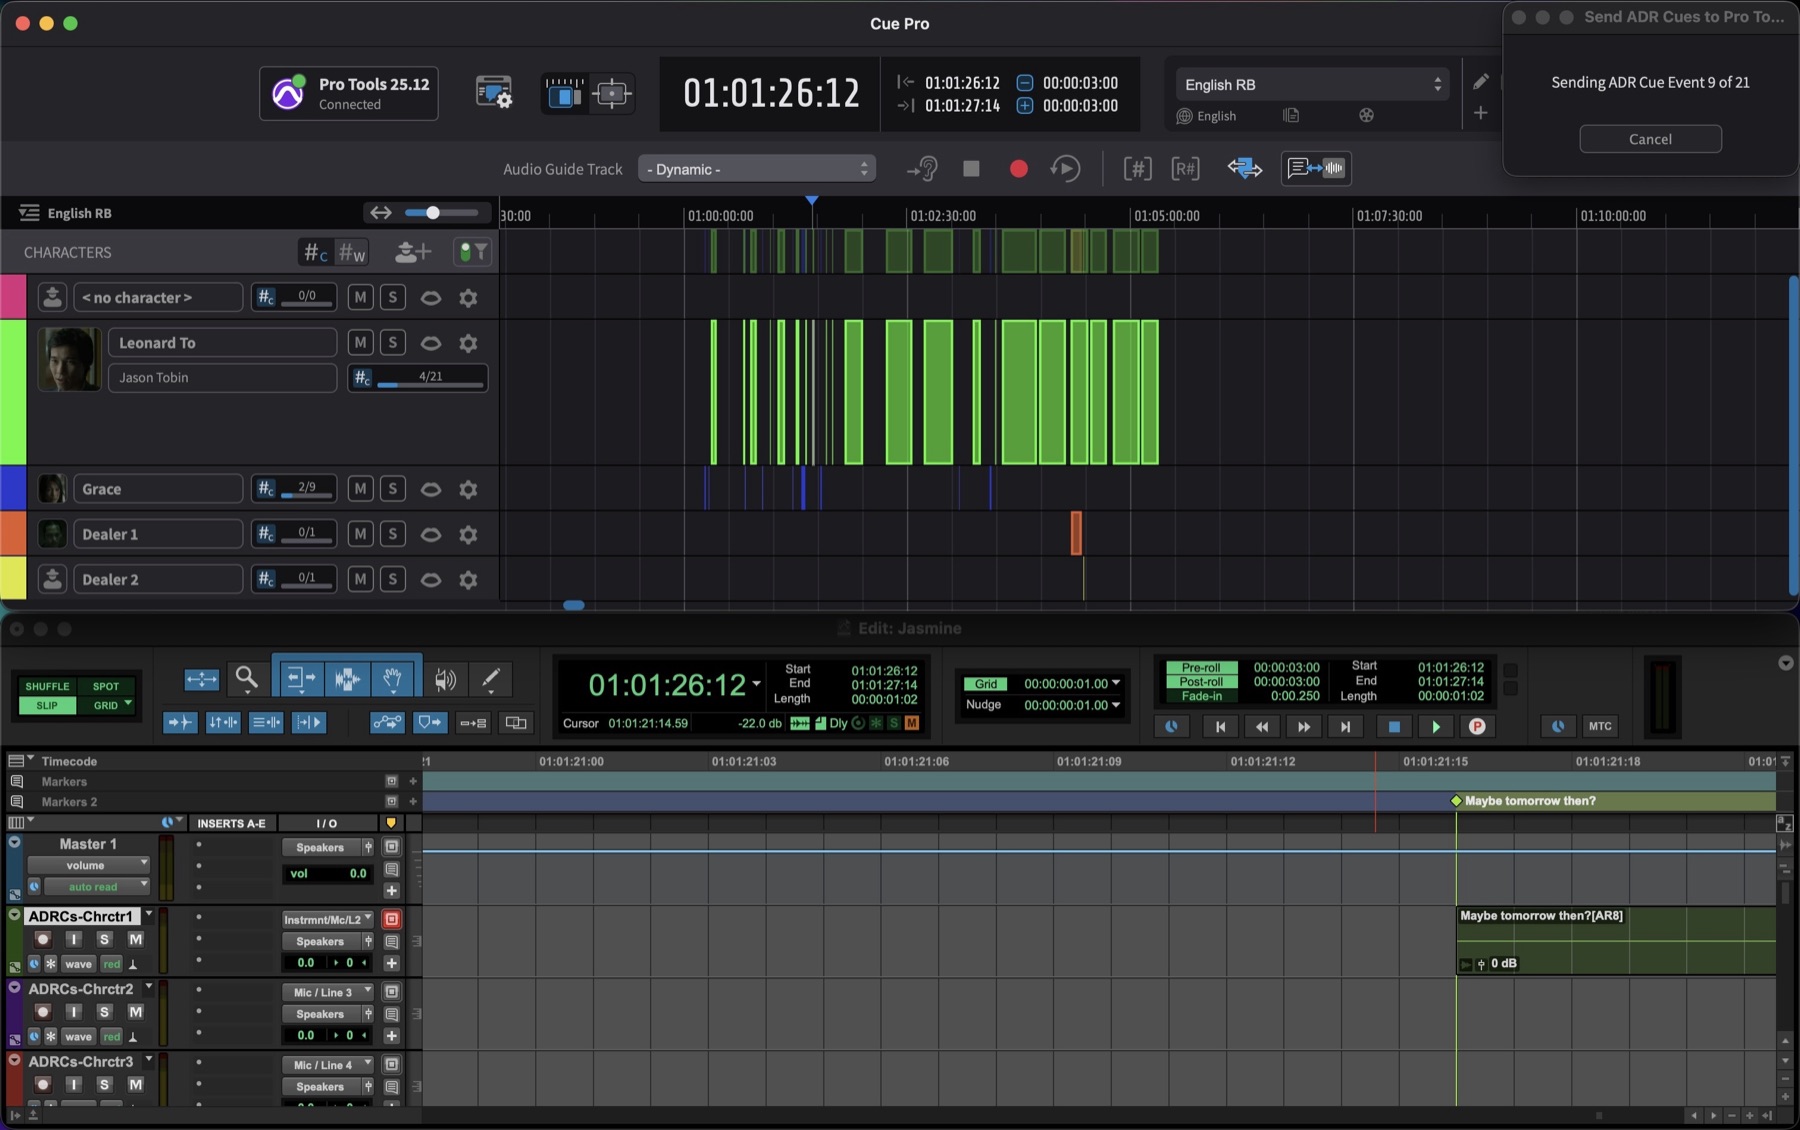Click the send cues to Pro Tools icon

click(x=1316, y=169)
